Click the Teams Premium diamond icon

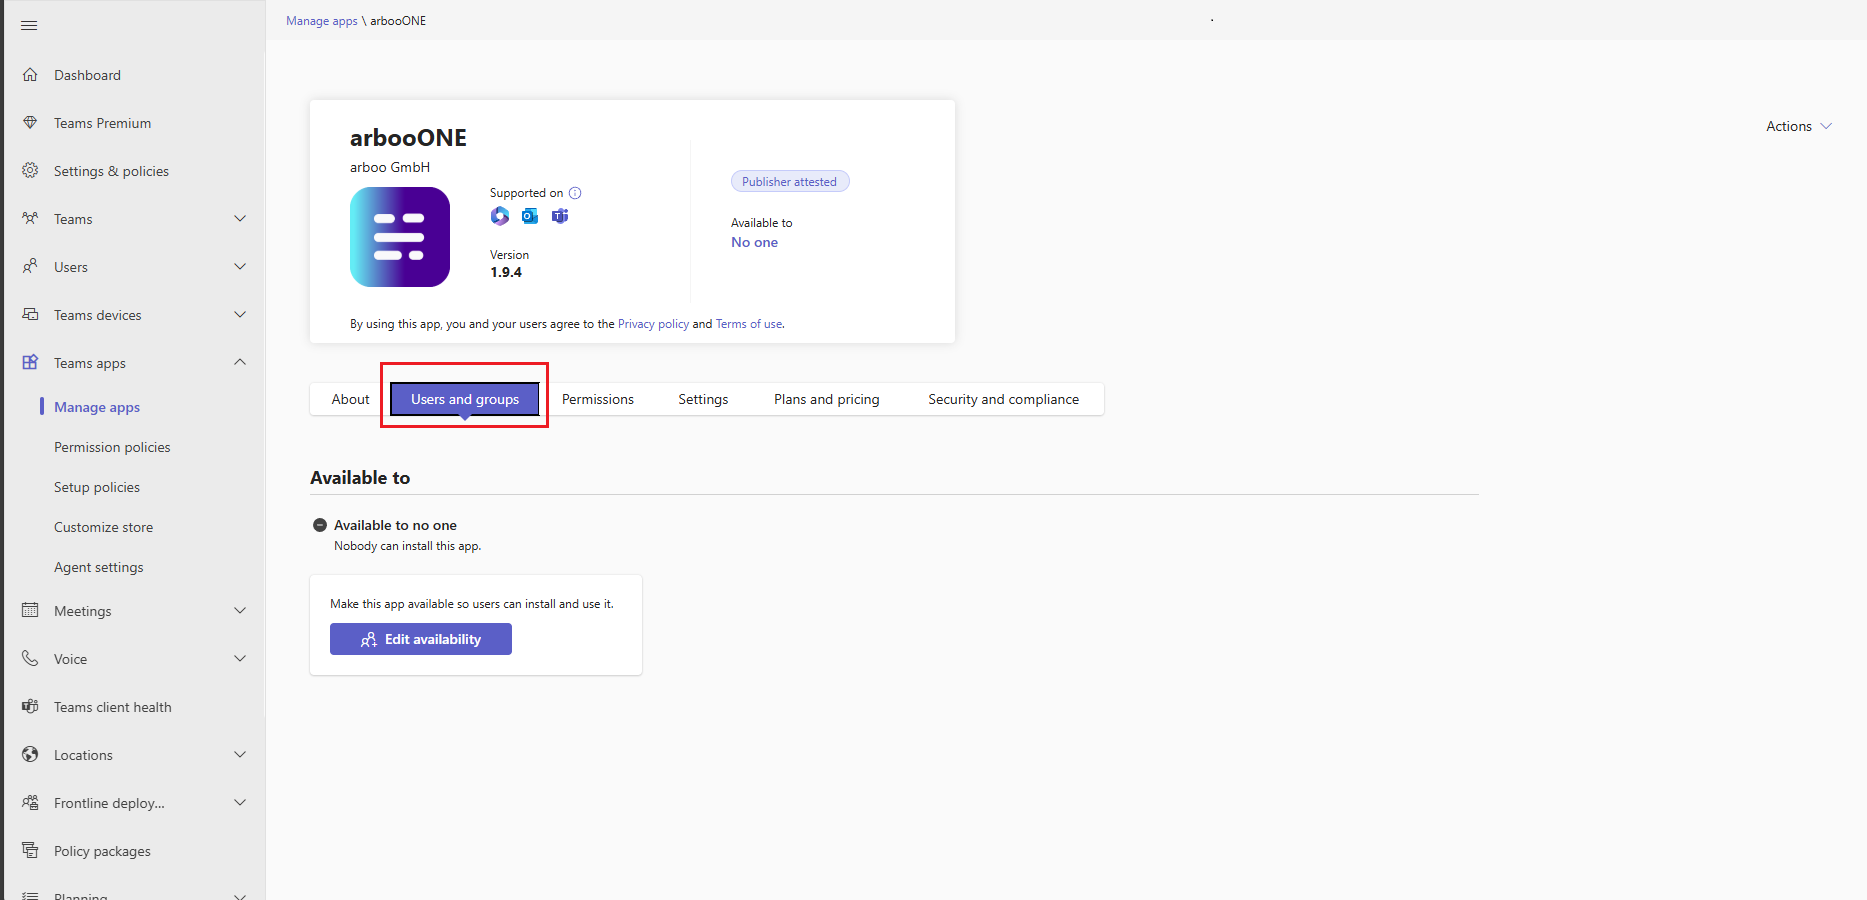click(x=30, y=123)
